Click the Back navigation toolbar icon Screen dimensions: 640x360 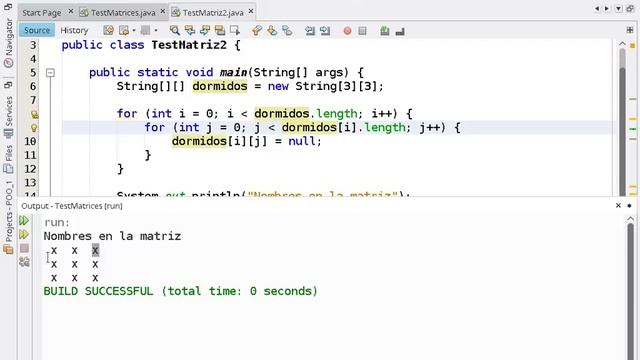124,30
